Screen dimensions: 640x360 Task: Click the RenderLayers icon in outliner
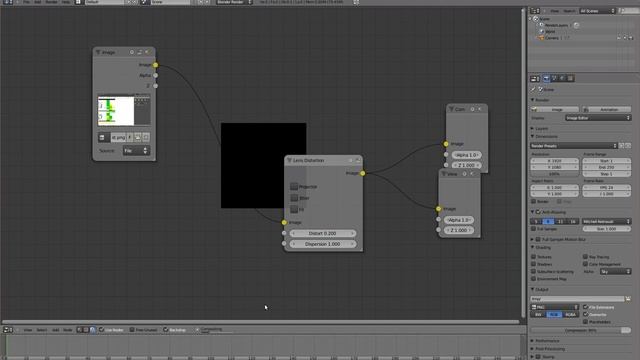[541, 25]
